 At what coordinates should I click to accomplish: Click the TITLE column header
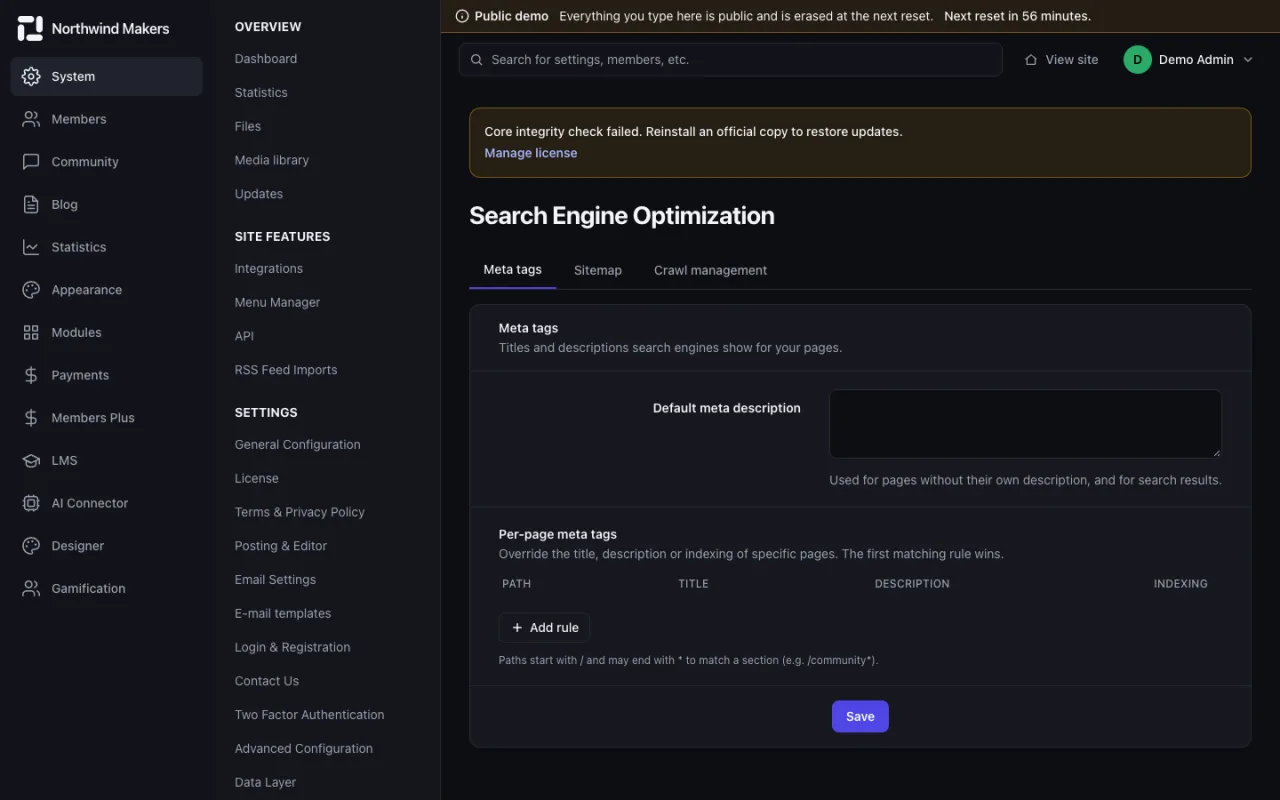coord(693,584)
